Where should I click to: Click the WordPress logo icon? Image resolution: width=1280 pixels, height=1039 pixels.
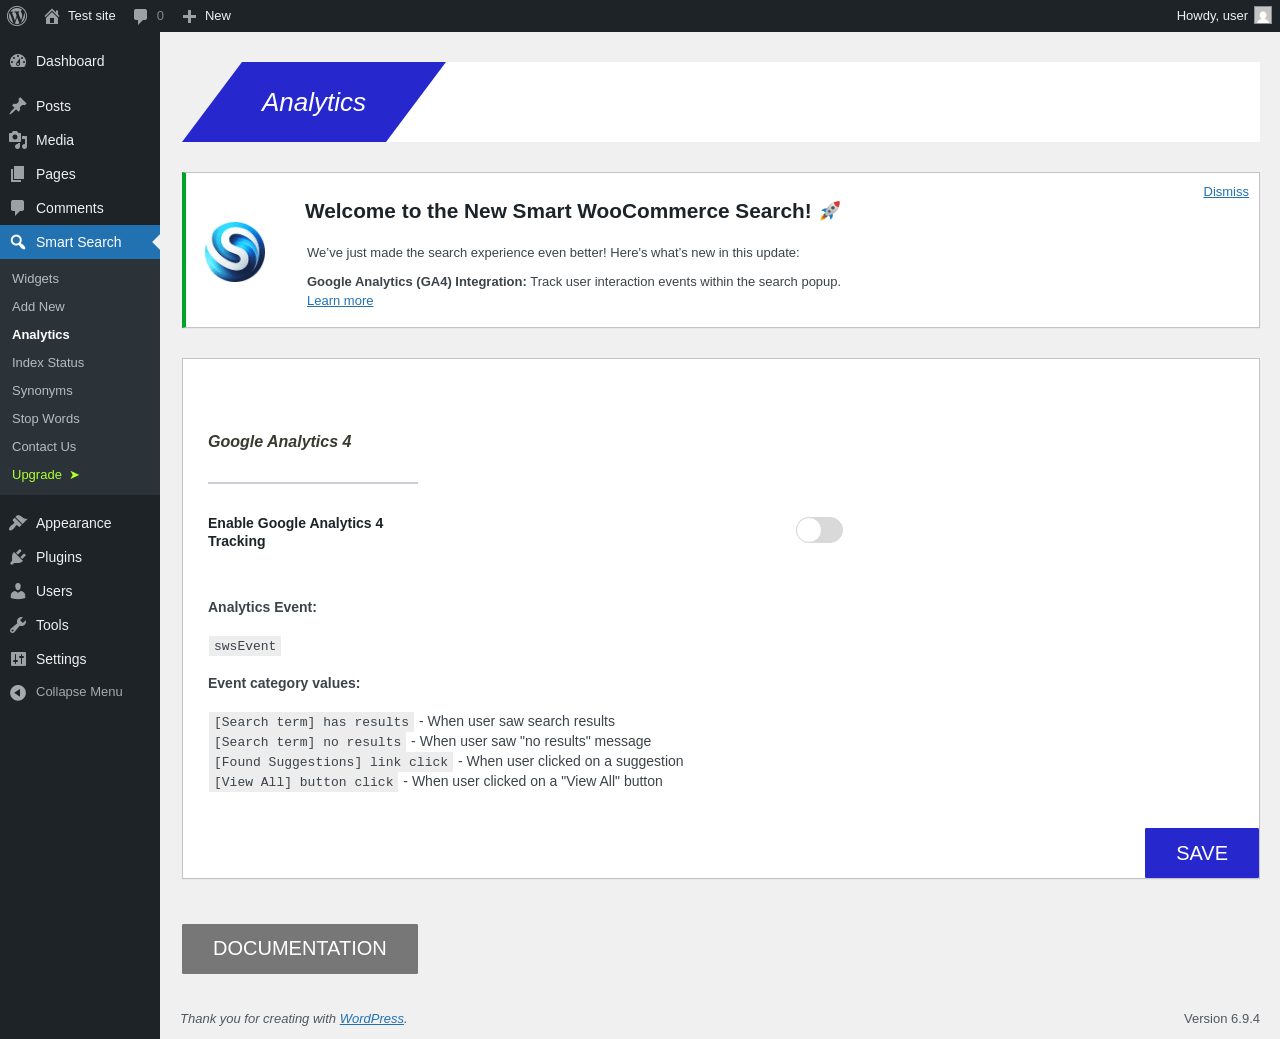(17, 16)
